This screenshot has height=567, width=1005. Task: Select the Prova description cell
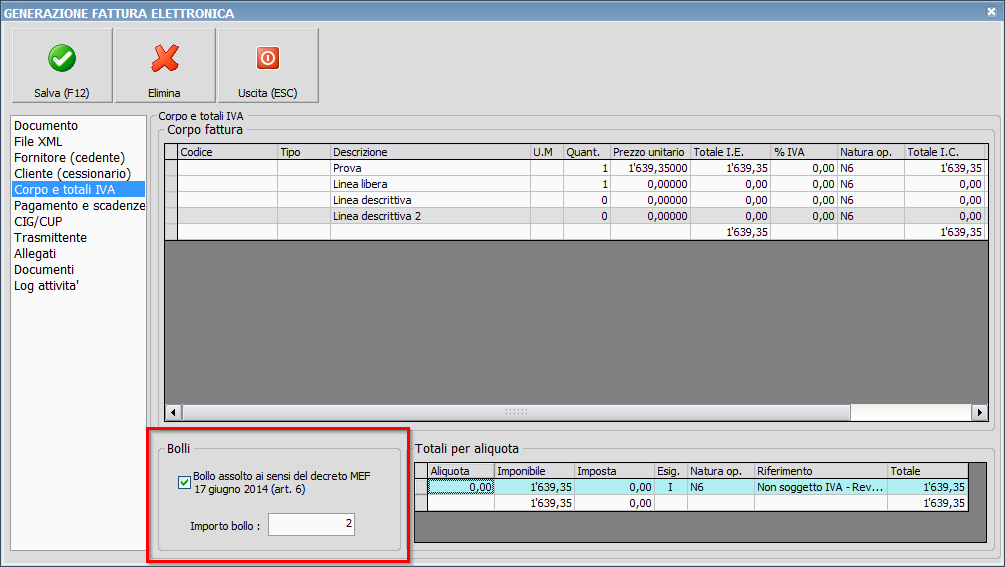[430, 168]
